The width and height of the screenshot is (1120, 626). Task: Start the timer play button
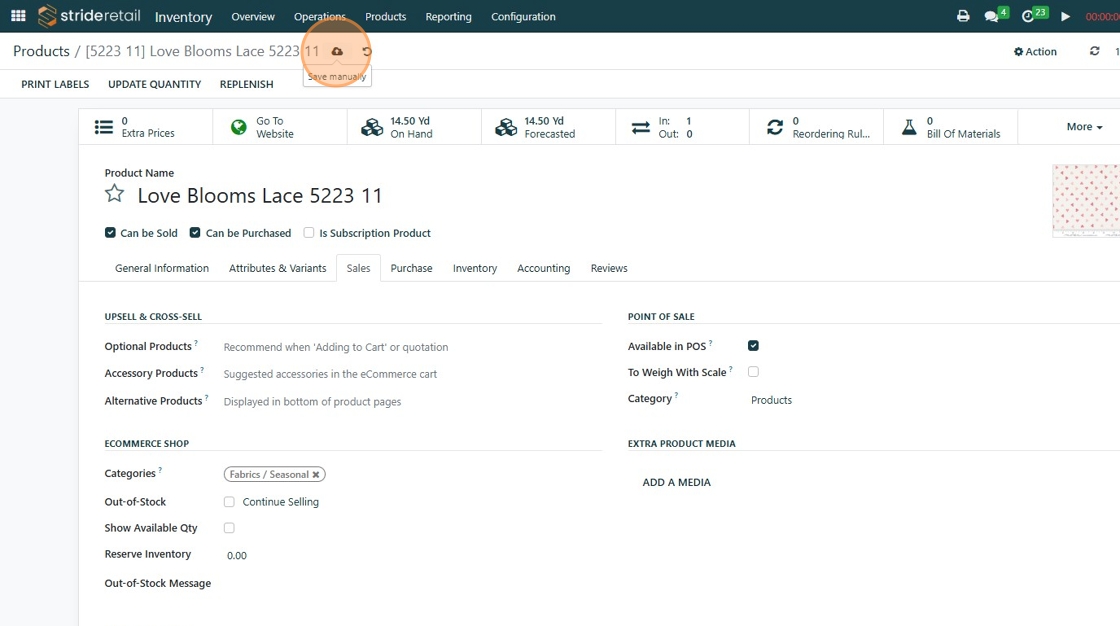point(1065,16)
